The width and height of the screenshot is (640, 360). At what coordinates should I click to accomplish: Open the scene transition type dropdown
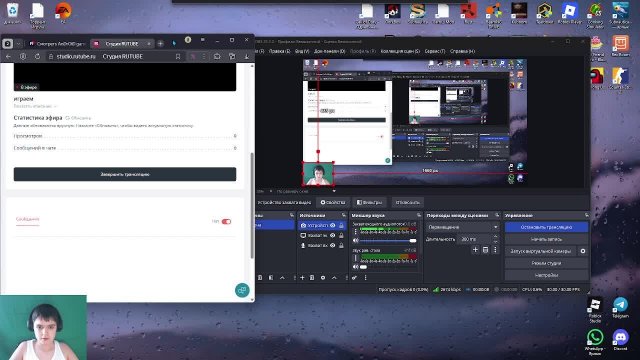coord(462,227)
